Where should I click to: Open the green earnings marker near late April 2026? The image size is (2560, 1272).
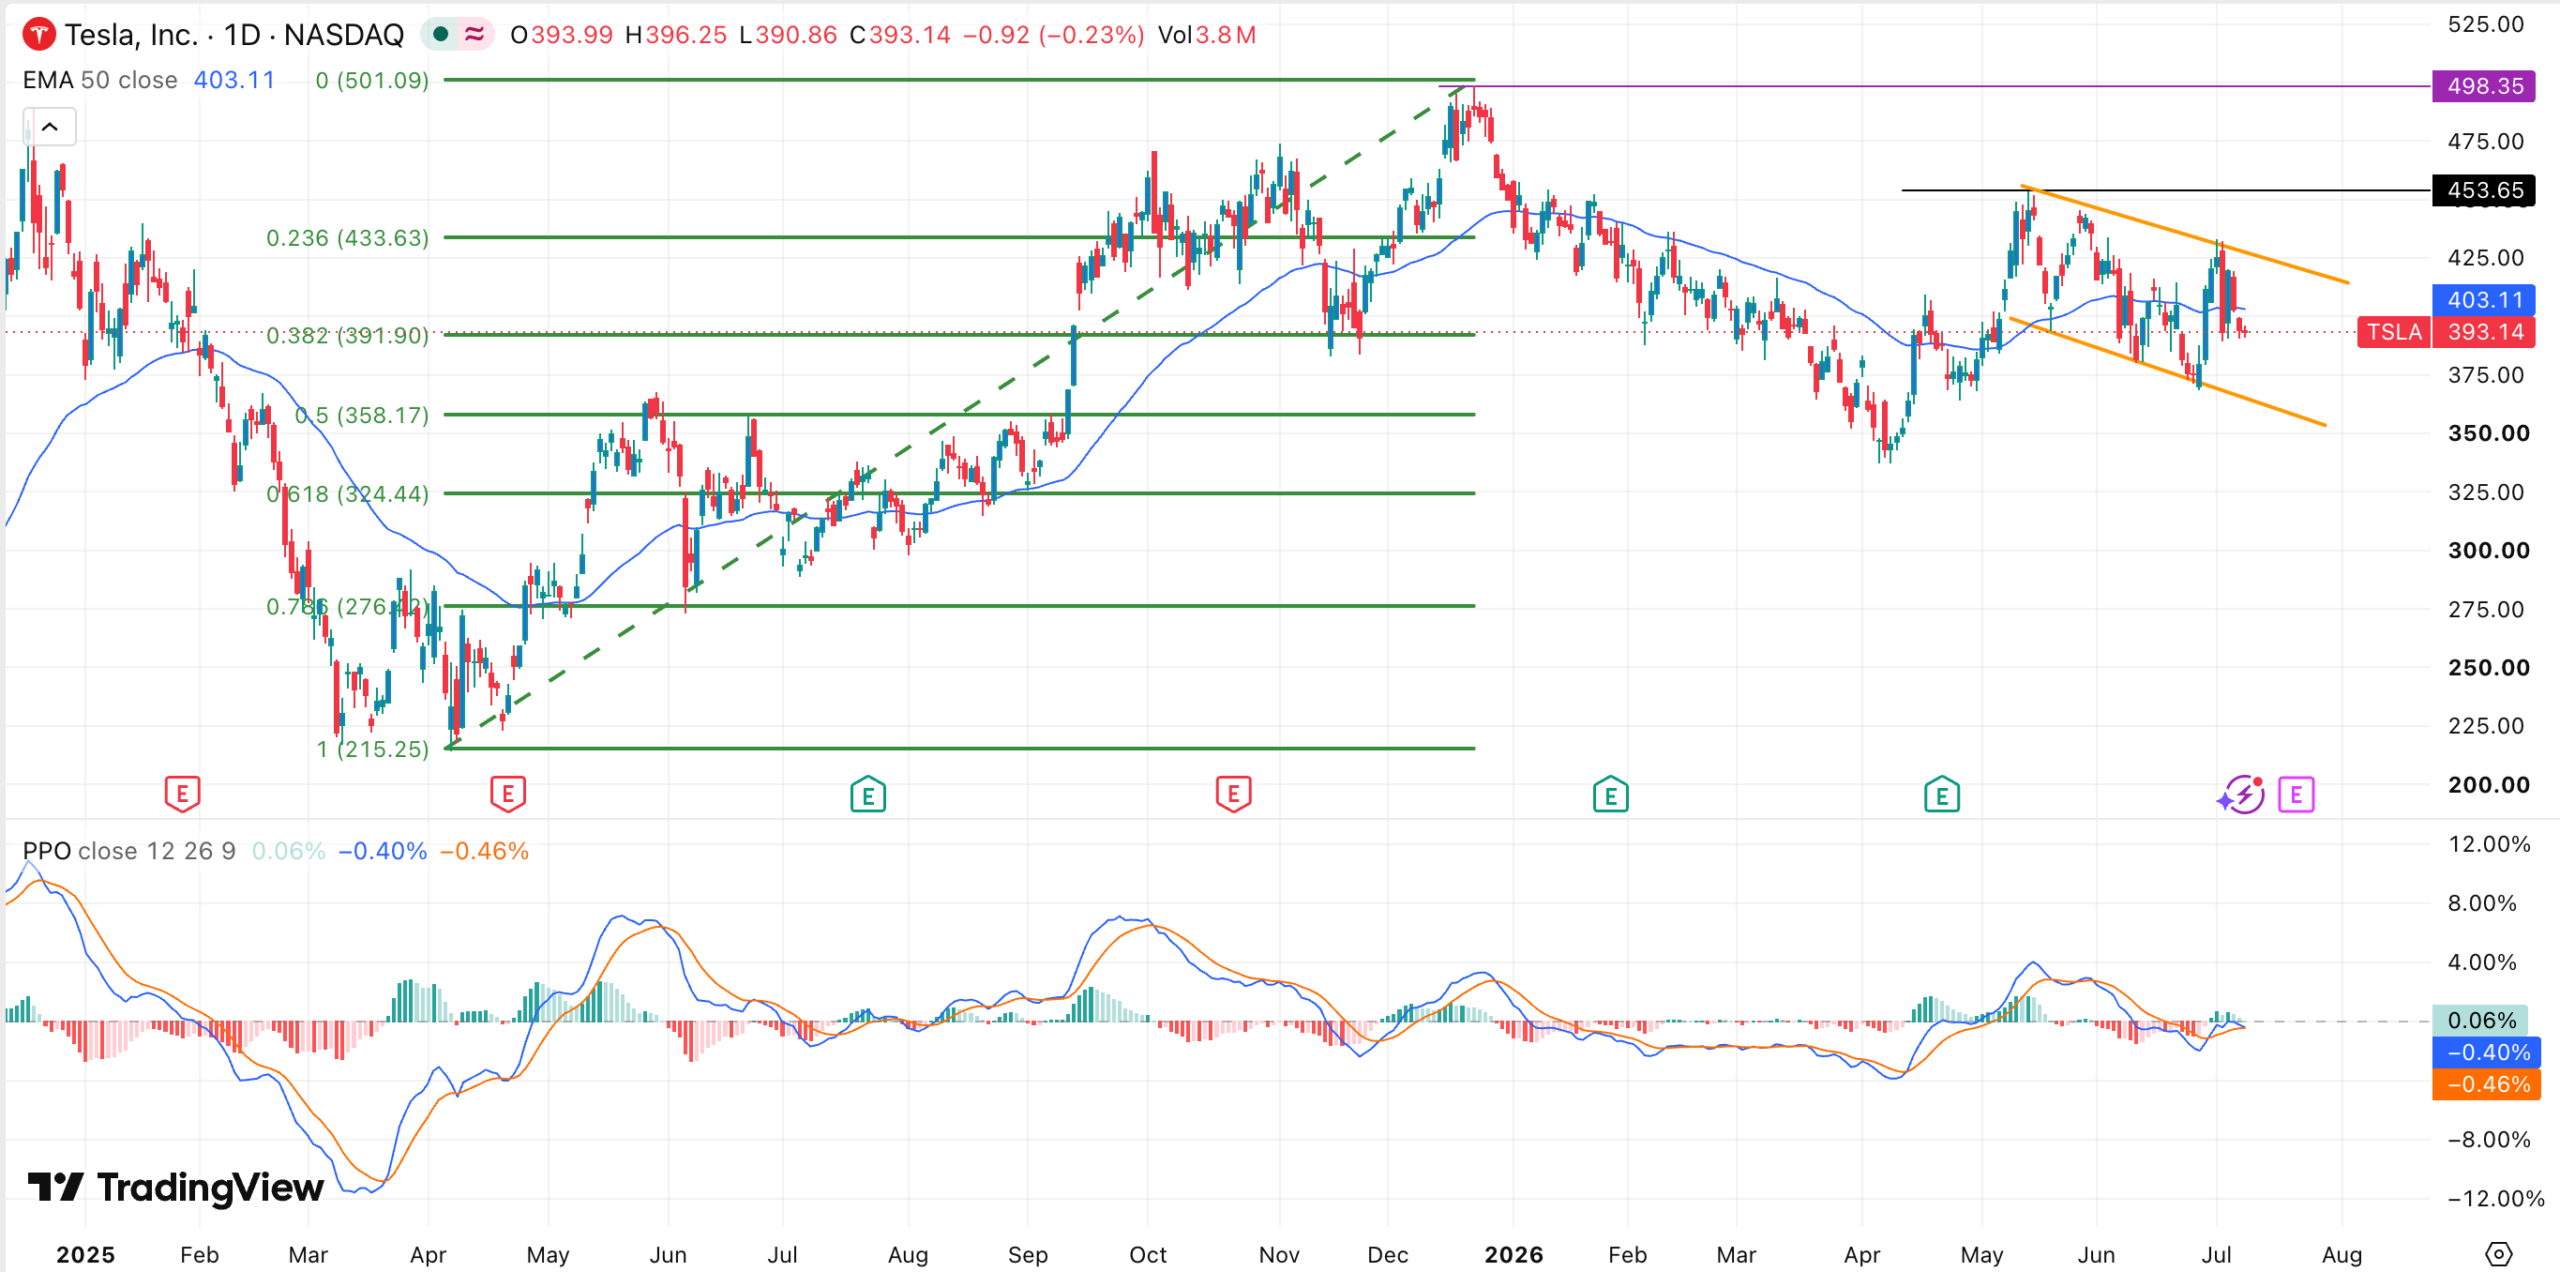click(1942, 795)
